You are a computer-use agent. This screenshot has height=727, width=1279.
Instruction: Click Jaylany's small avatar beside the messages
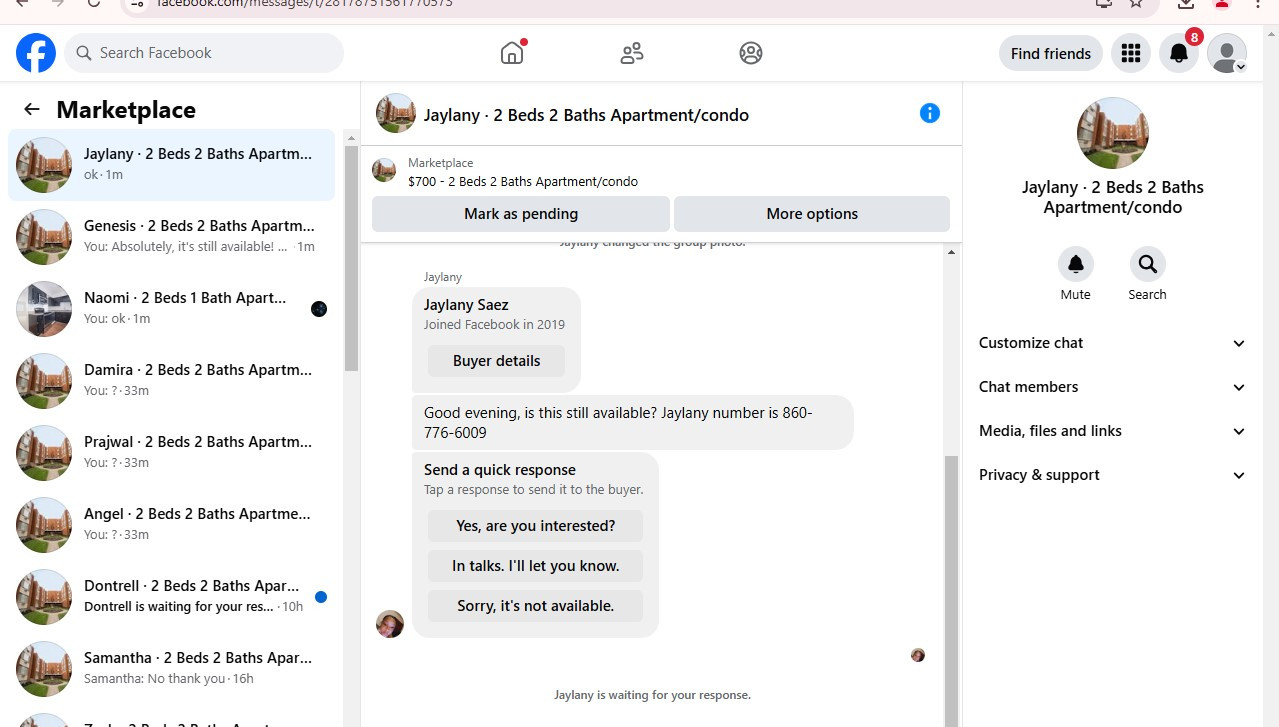(x=390, y=624)
